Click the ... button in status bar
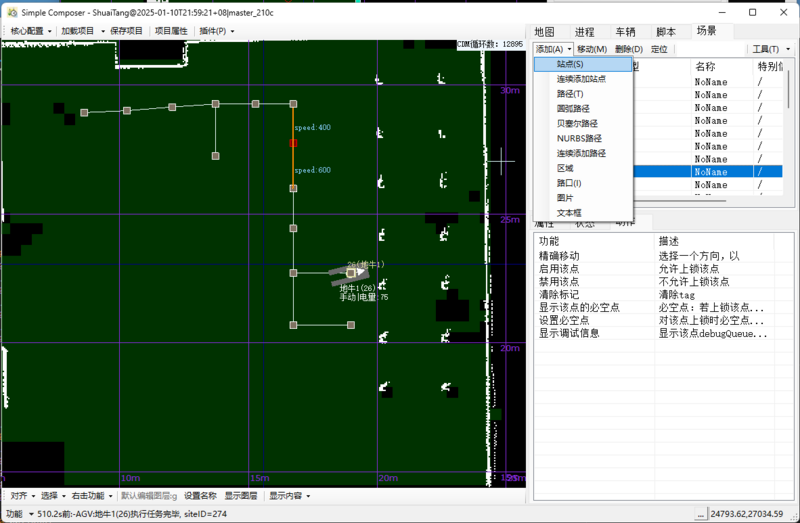Viewport: 800px width, 523px height. click(x=701, y=514)
